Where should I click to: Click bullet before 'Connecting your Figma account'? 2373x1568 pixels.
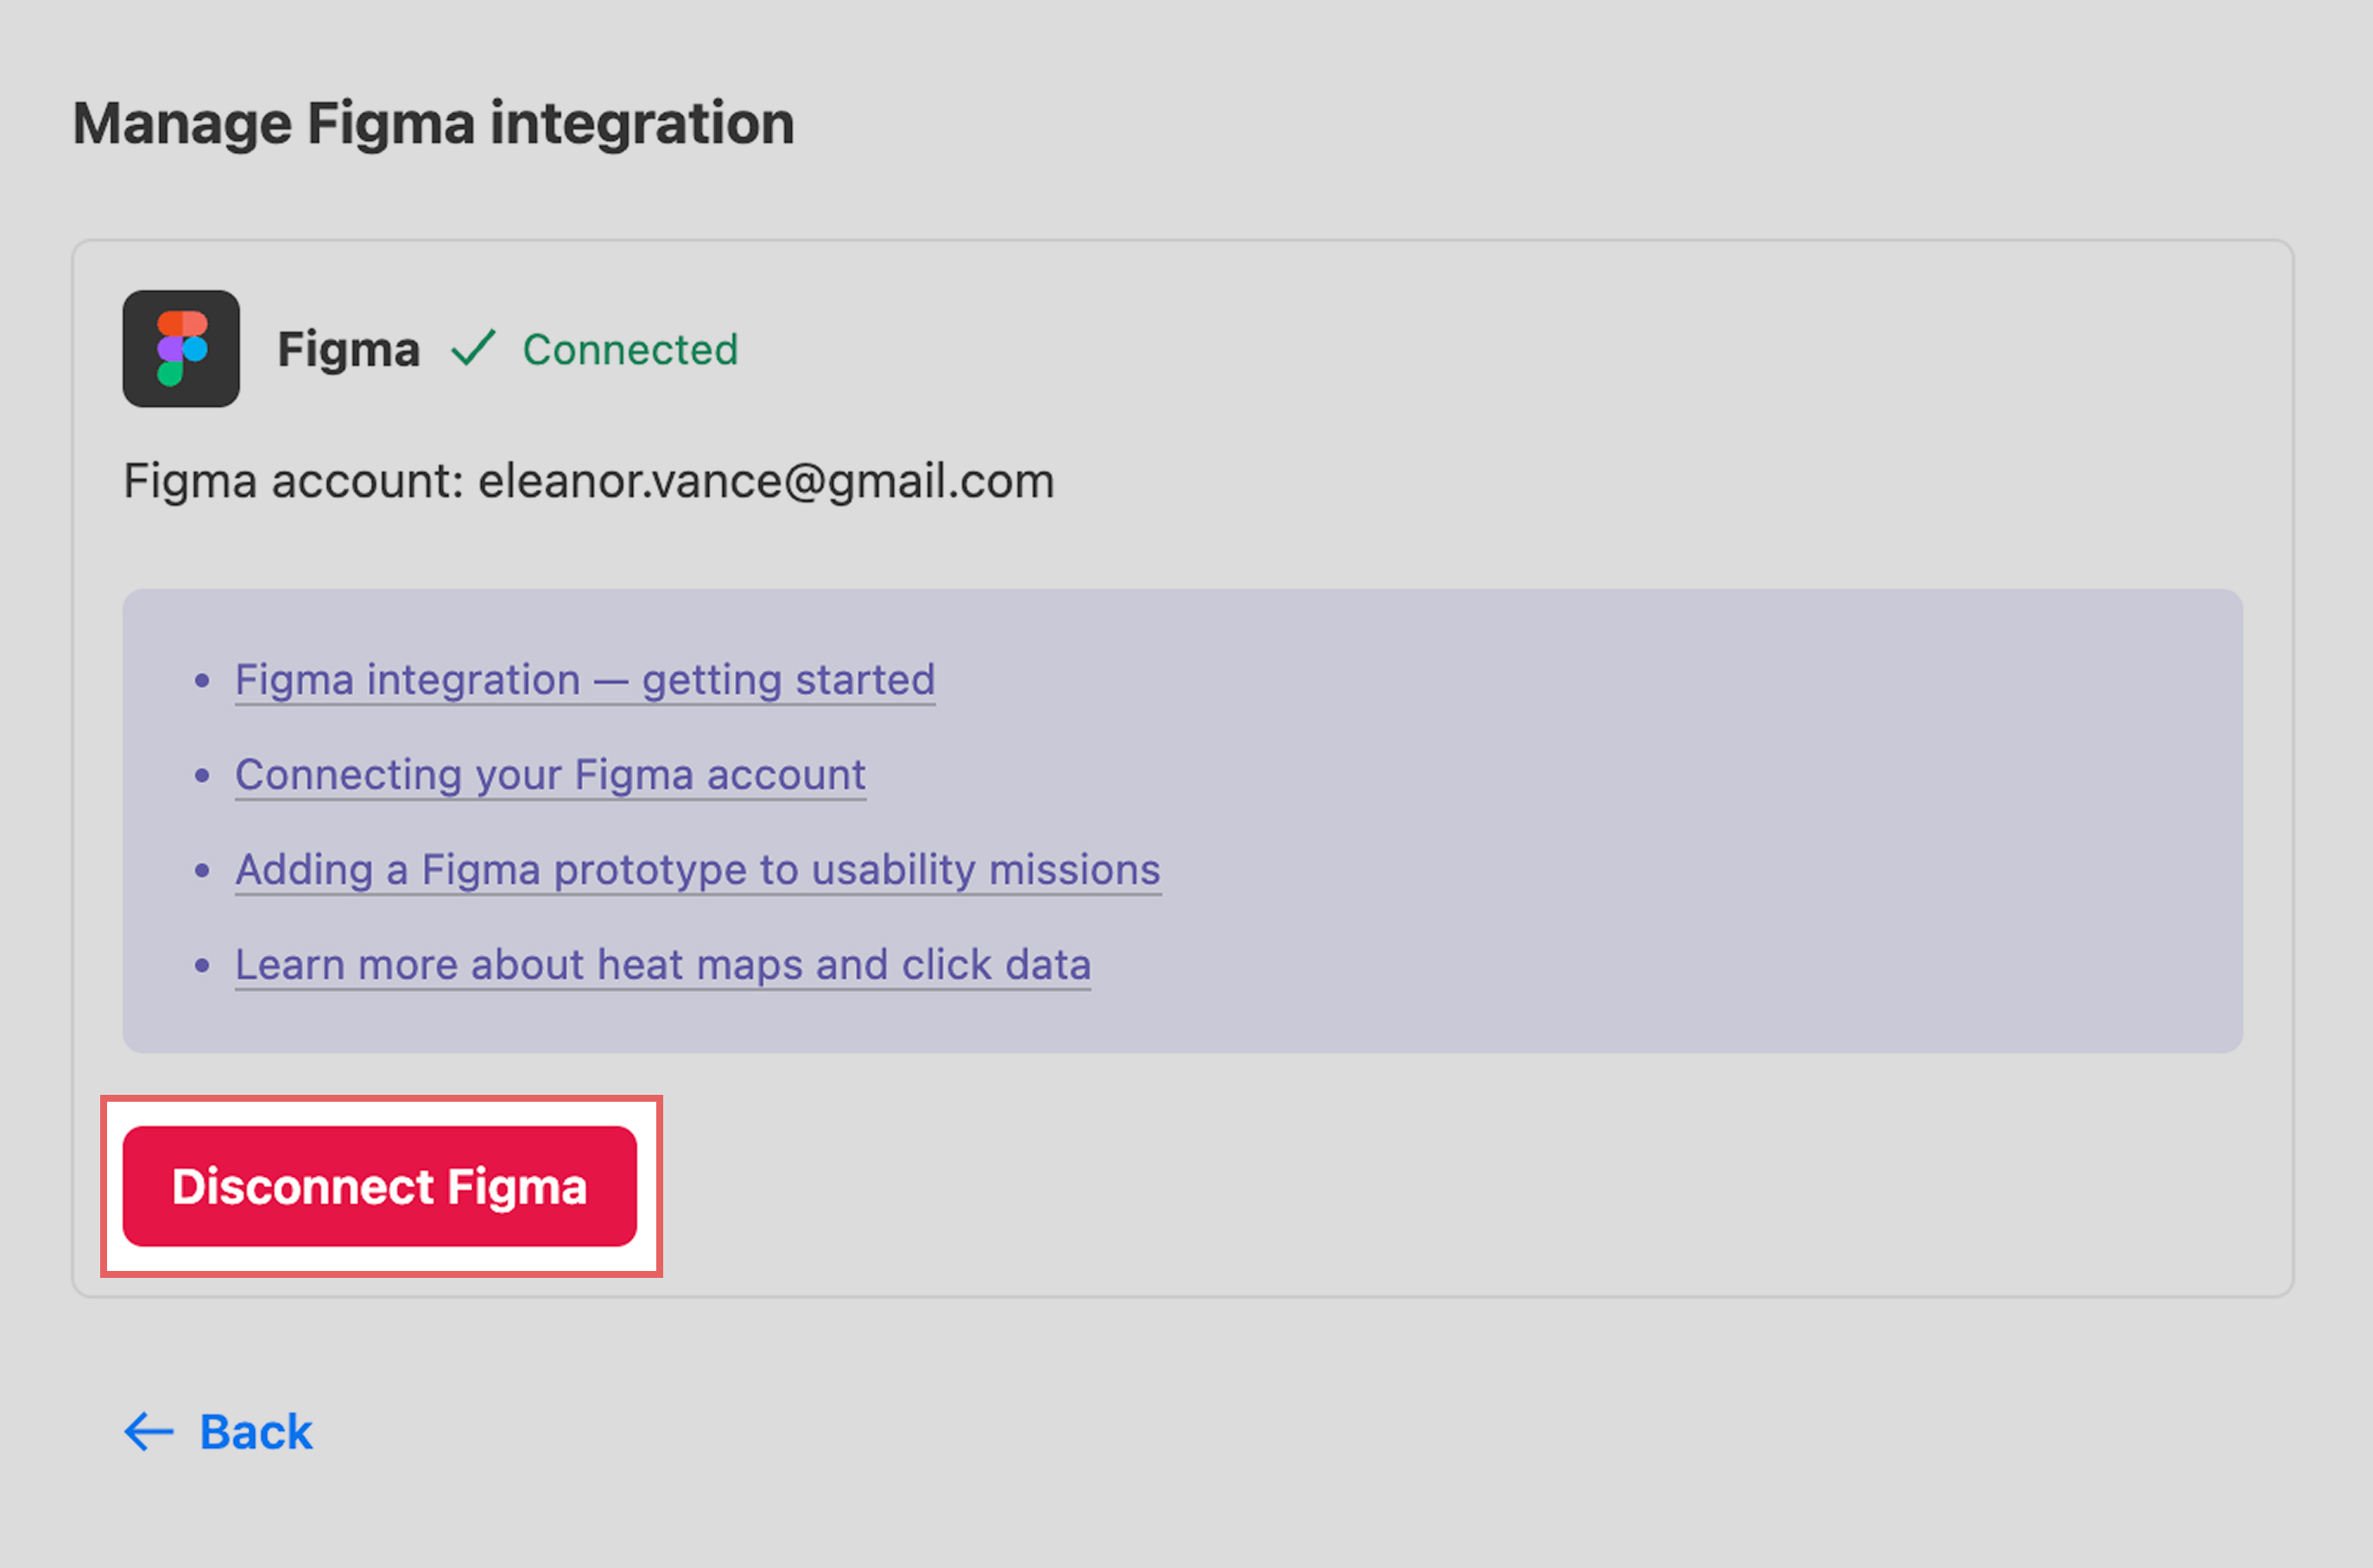tap(202, 776)
